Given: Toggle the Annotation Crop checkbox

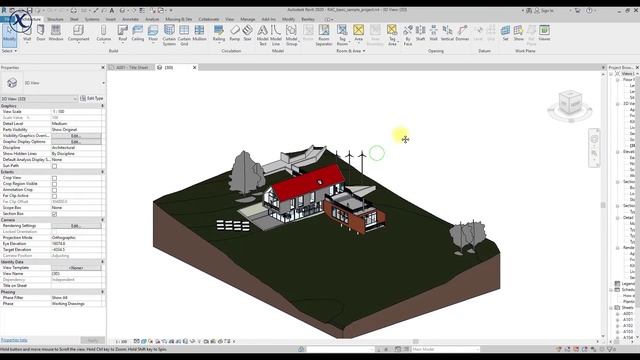Looking at the screenshot, I should coord(54,190).
